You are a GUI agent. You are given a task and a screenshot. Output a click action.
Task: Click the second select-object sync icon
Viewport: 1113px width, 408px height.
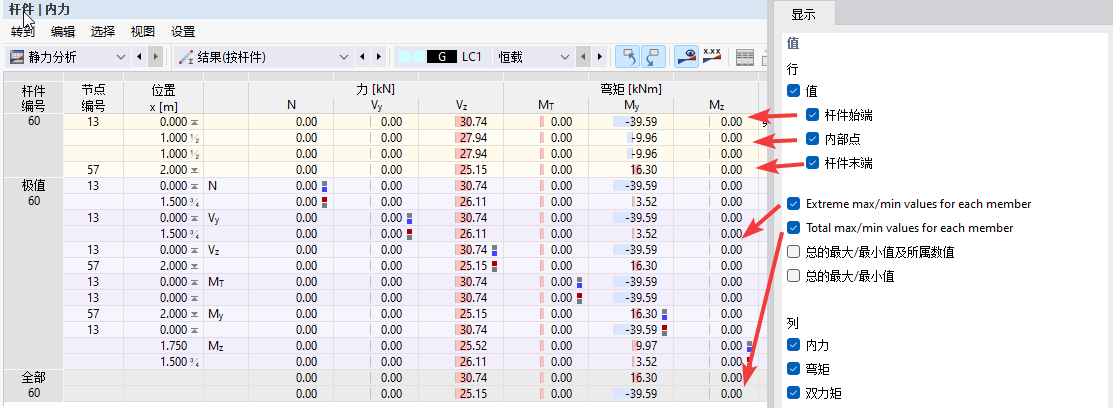pos(653,57)
